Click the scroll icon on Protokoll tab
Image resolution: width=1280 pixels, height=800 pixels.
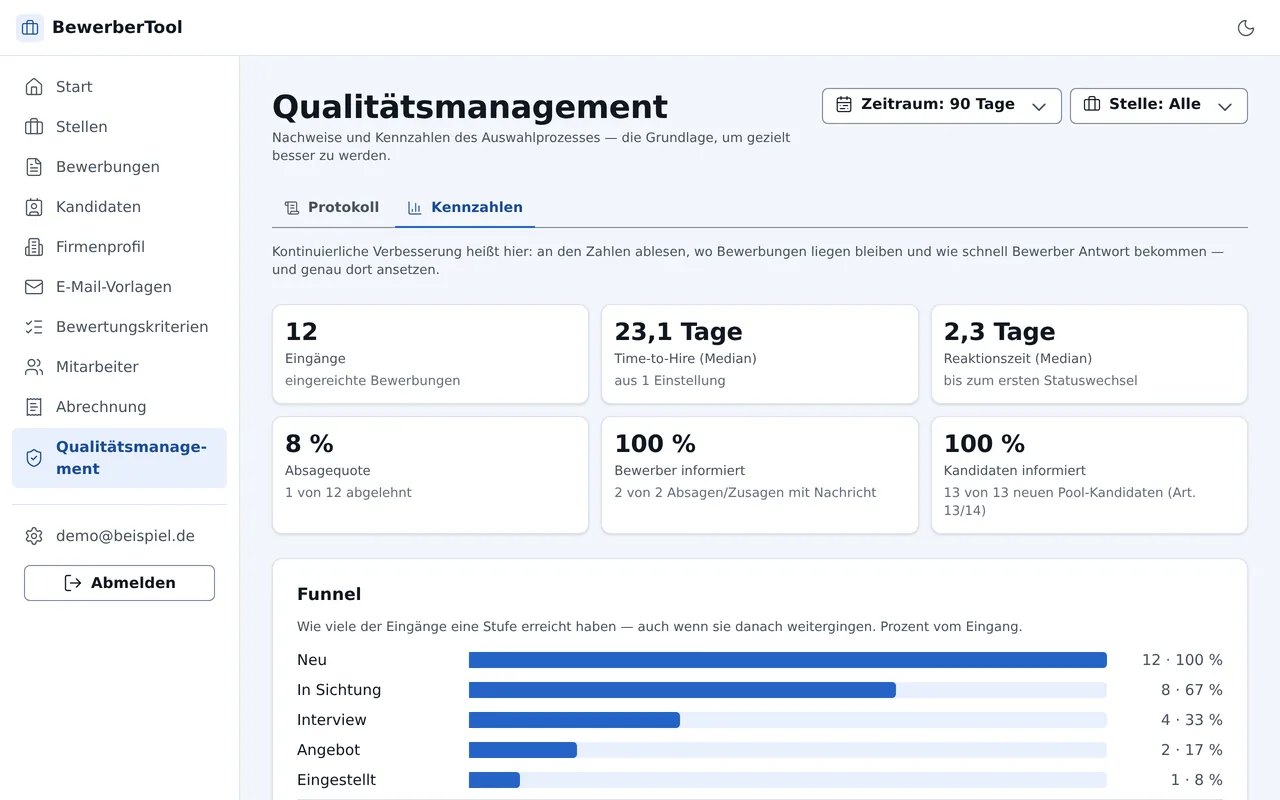[292, 208]
